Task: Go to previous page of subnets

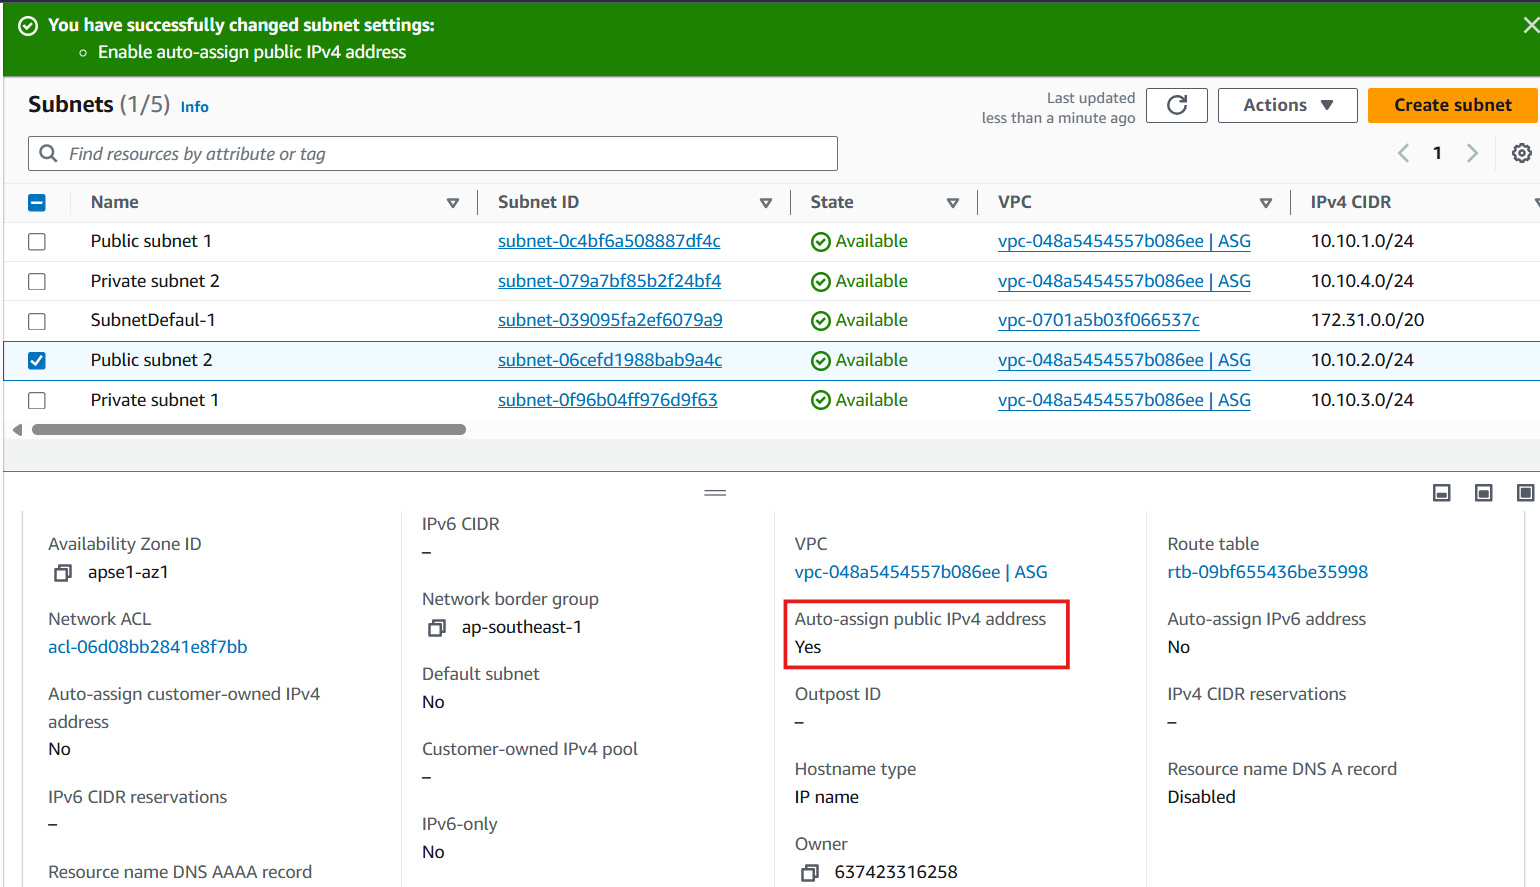Action: tap(1403, 153)
